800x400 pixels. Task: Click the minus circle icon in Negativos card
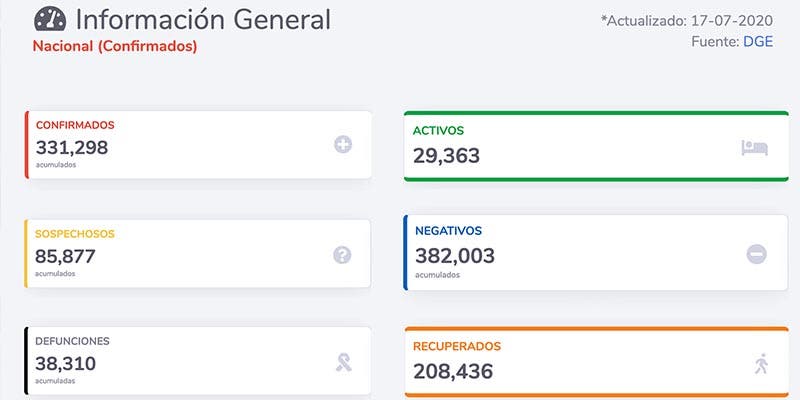pyautogui.click(x=757, y=254)
